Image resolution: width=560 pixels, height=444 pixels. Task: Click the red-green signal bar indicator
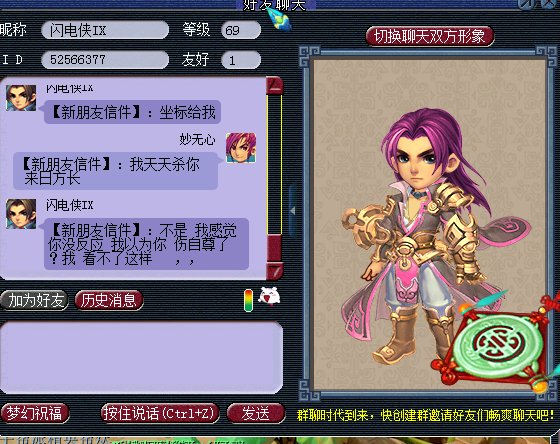point(248,300)
